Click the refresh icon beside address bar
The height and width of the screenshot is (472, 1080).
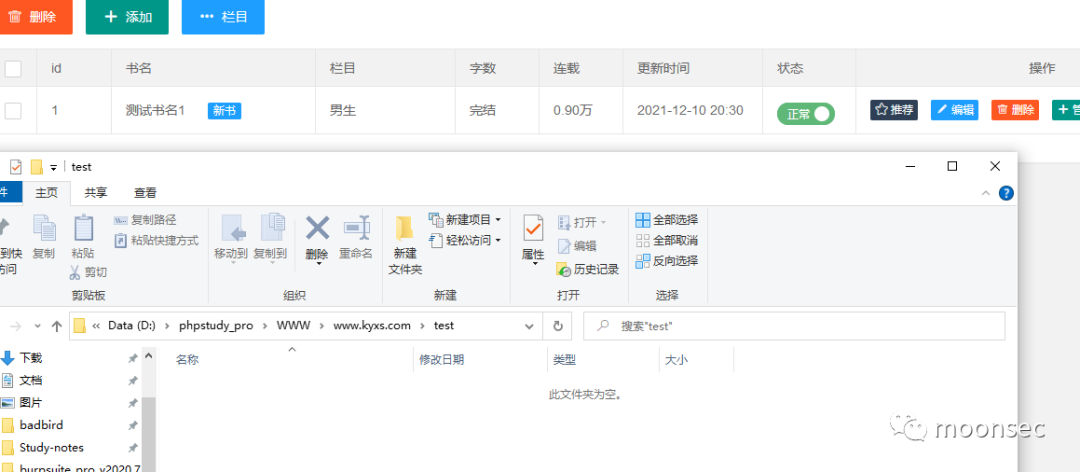[558, 326]
